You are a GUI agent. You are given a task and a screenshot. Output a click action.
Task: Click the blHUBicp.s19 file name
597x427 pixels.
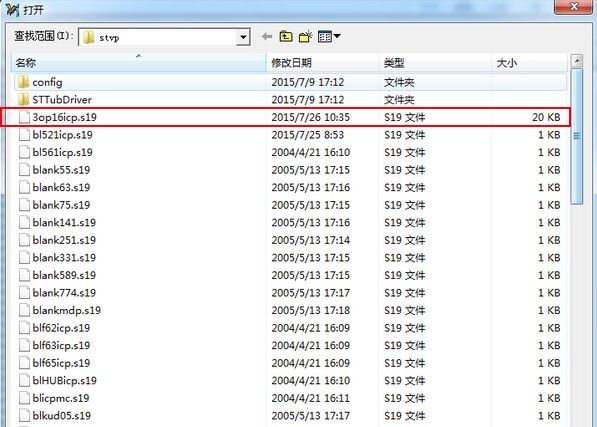[64, 381]
